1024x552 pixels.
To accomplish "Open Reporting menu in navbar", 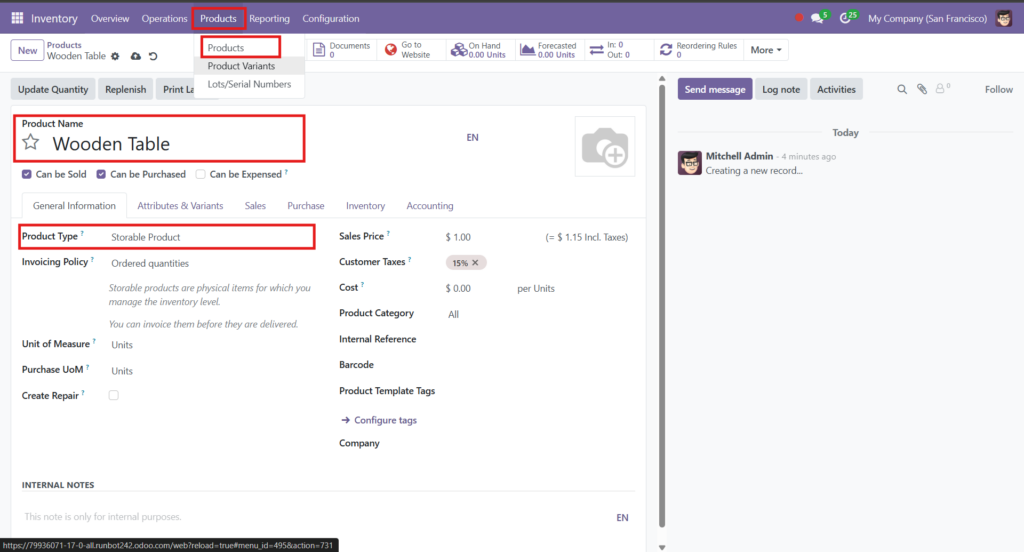I will [x=269, y=18].
